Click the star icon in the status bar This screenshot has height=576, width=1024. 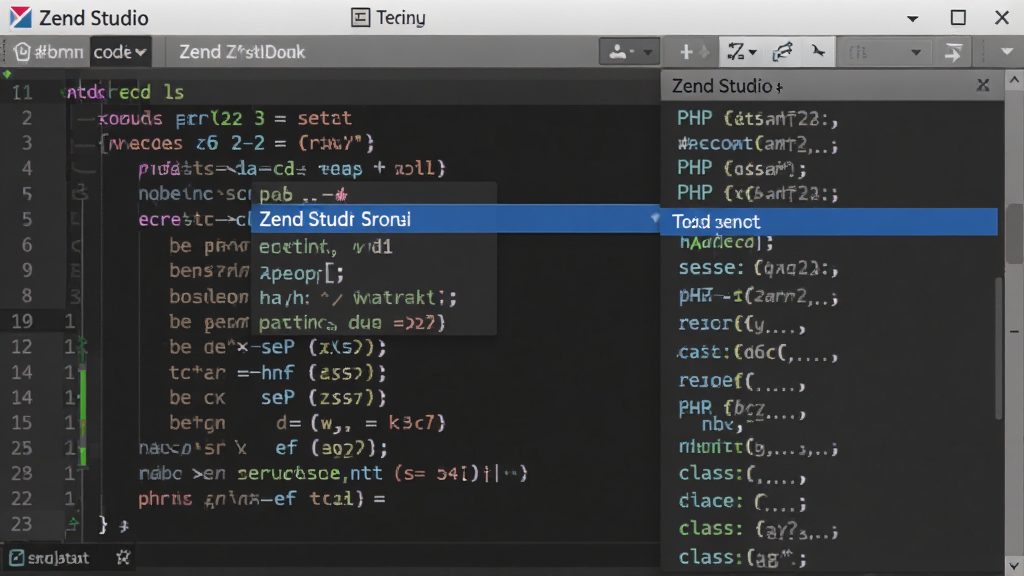[123, 558]
